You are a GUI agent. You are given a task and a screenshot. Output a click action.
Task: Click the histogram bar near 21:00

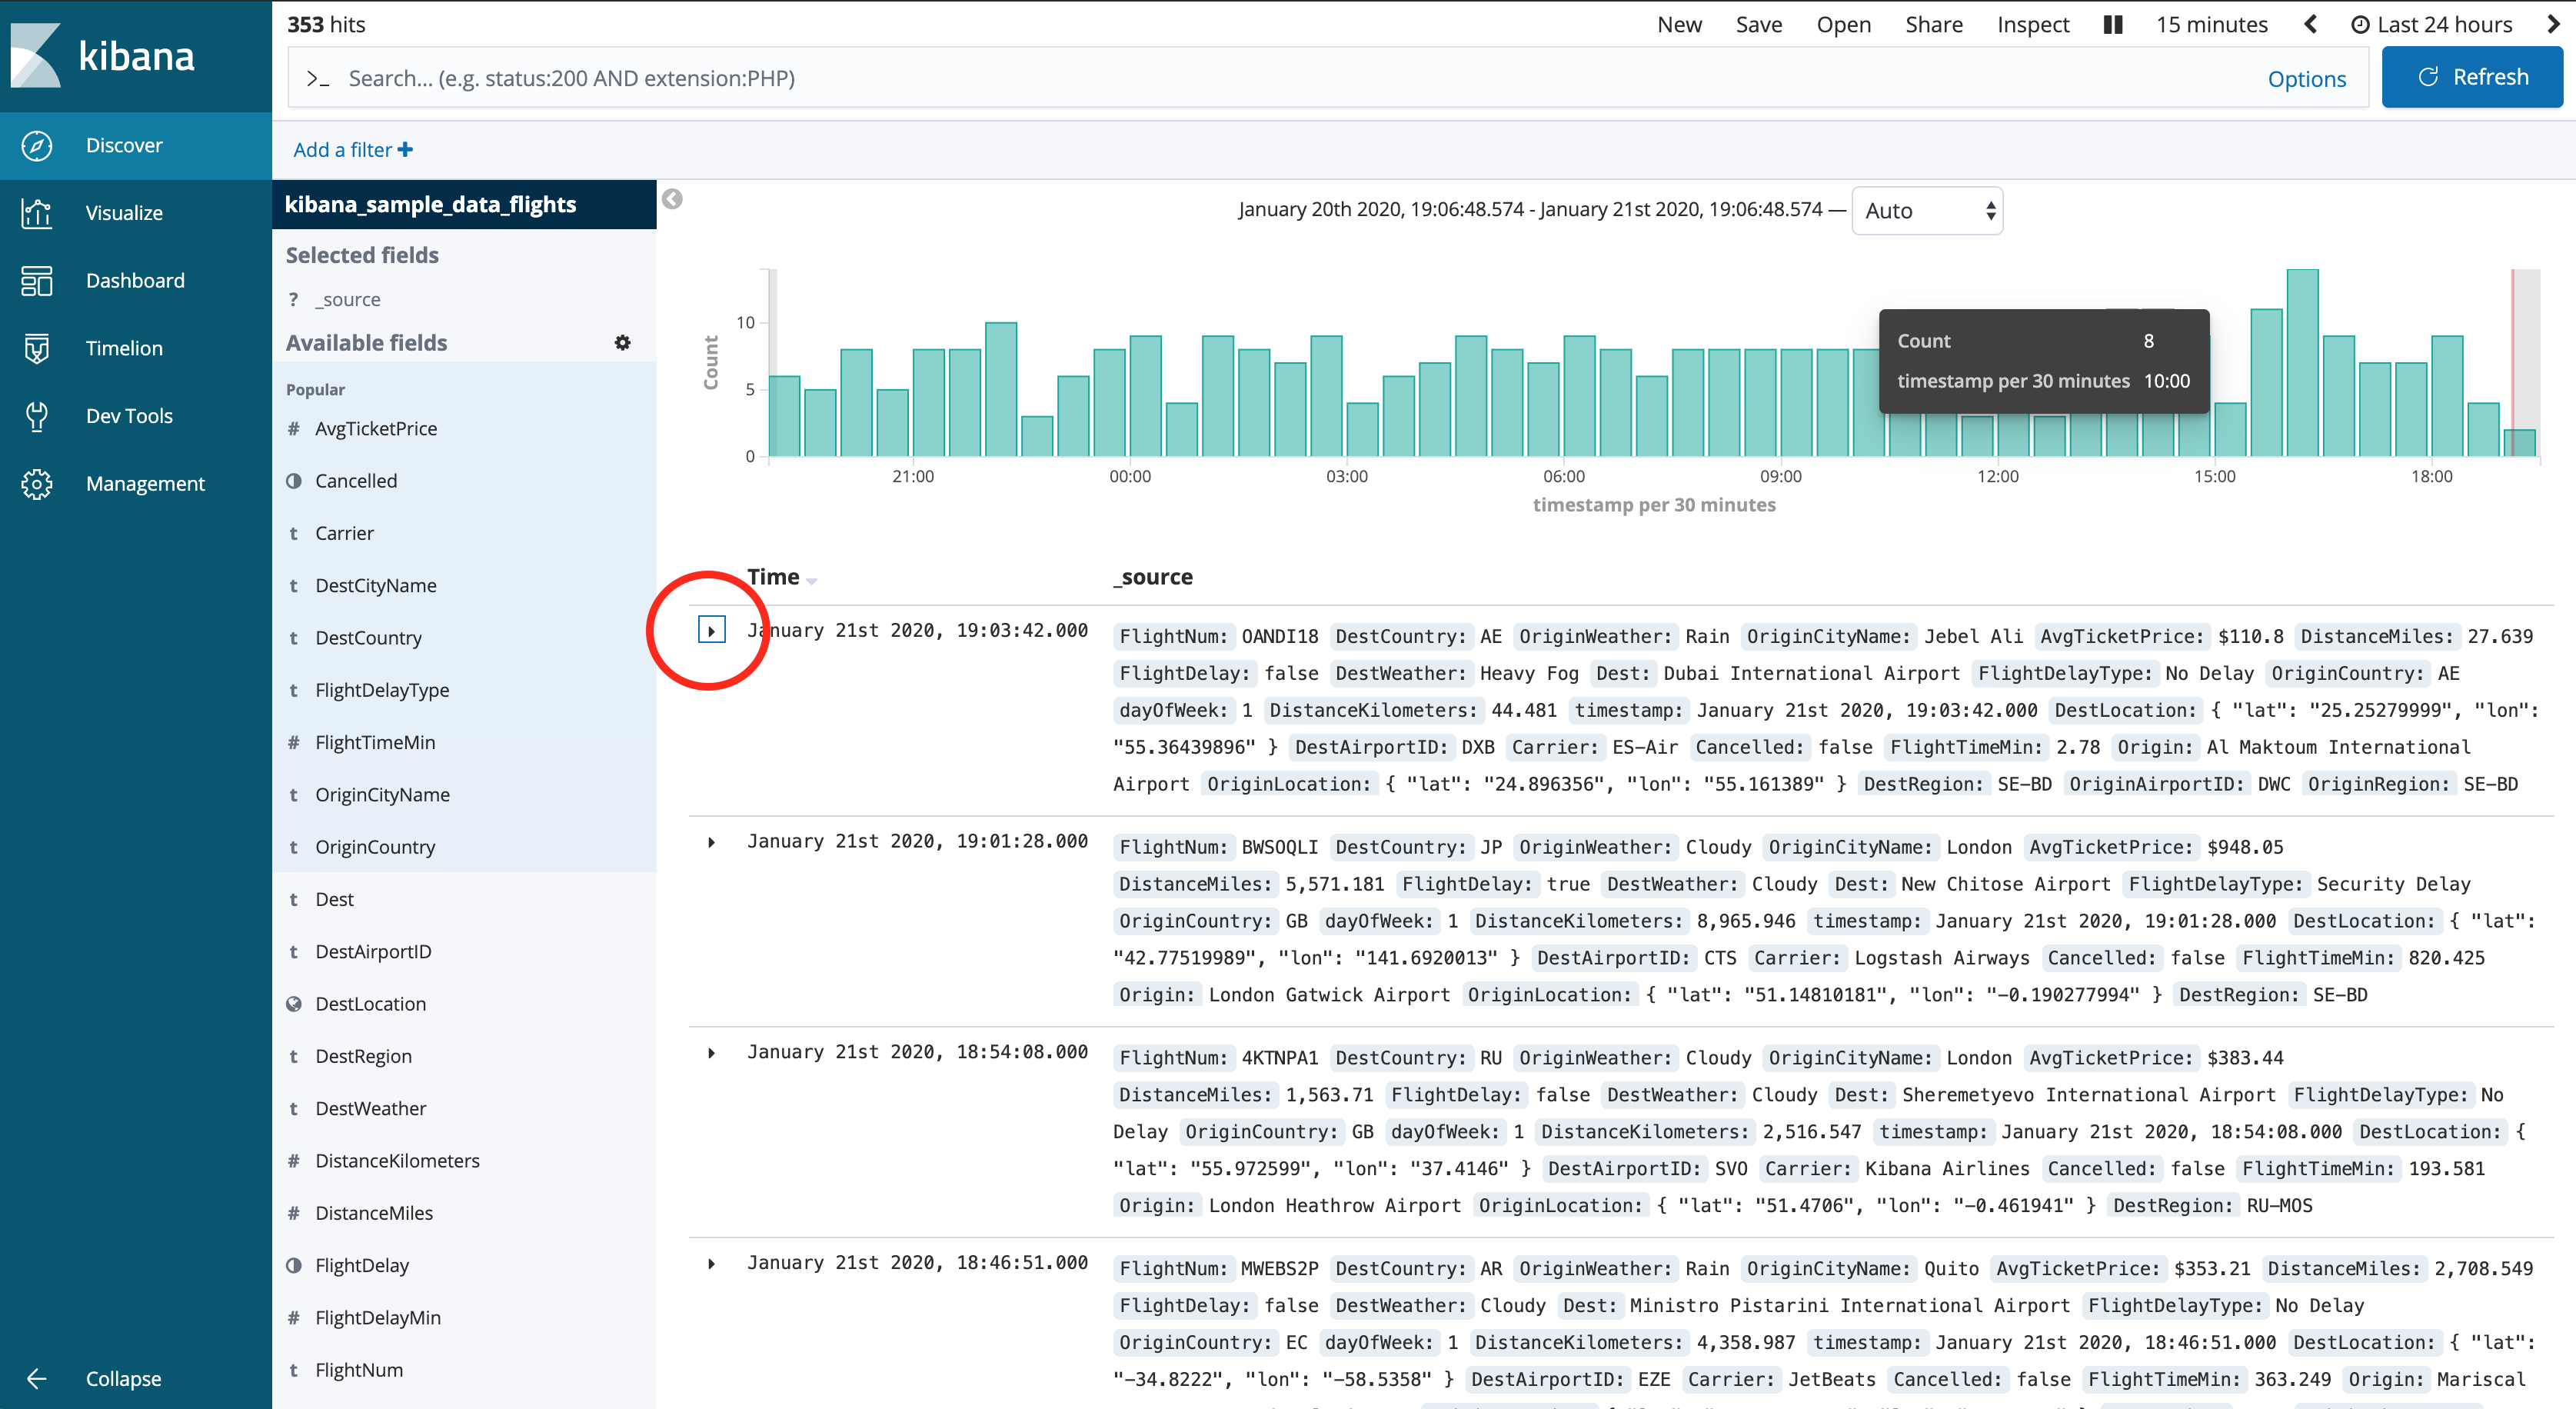tap(928, 402)
